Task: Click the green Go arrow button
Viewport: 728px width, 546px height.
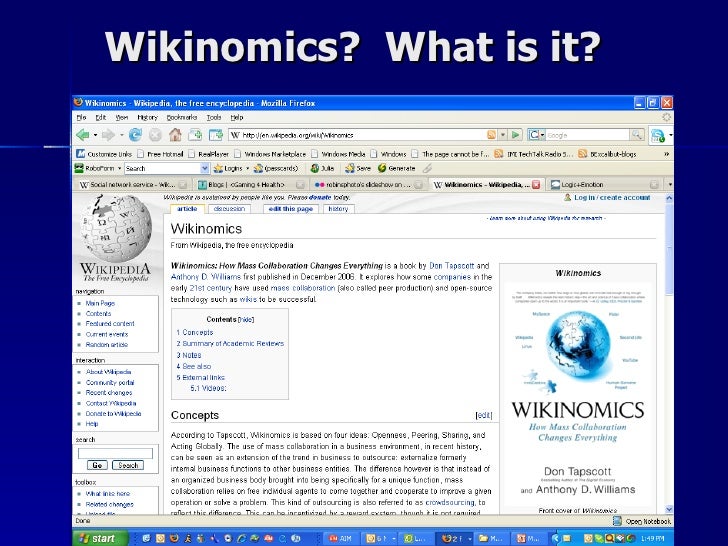Action: [515, 135]
